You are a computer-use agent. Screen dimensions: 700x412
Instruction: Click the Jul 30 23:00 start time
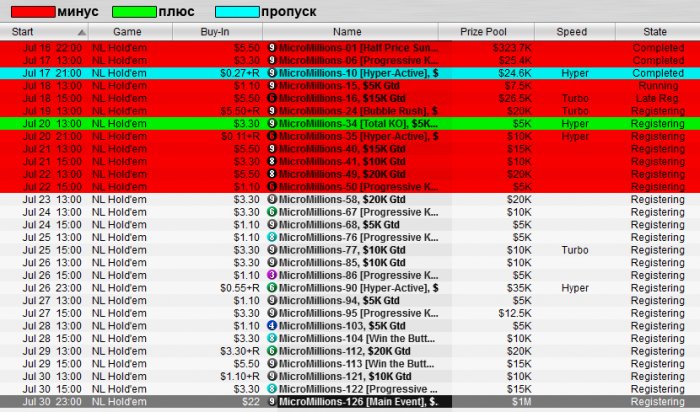[52, 402]
